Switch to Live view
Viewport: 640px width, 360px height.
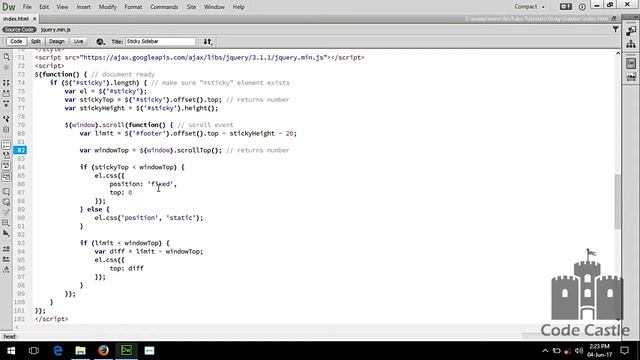78,41
